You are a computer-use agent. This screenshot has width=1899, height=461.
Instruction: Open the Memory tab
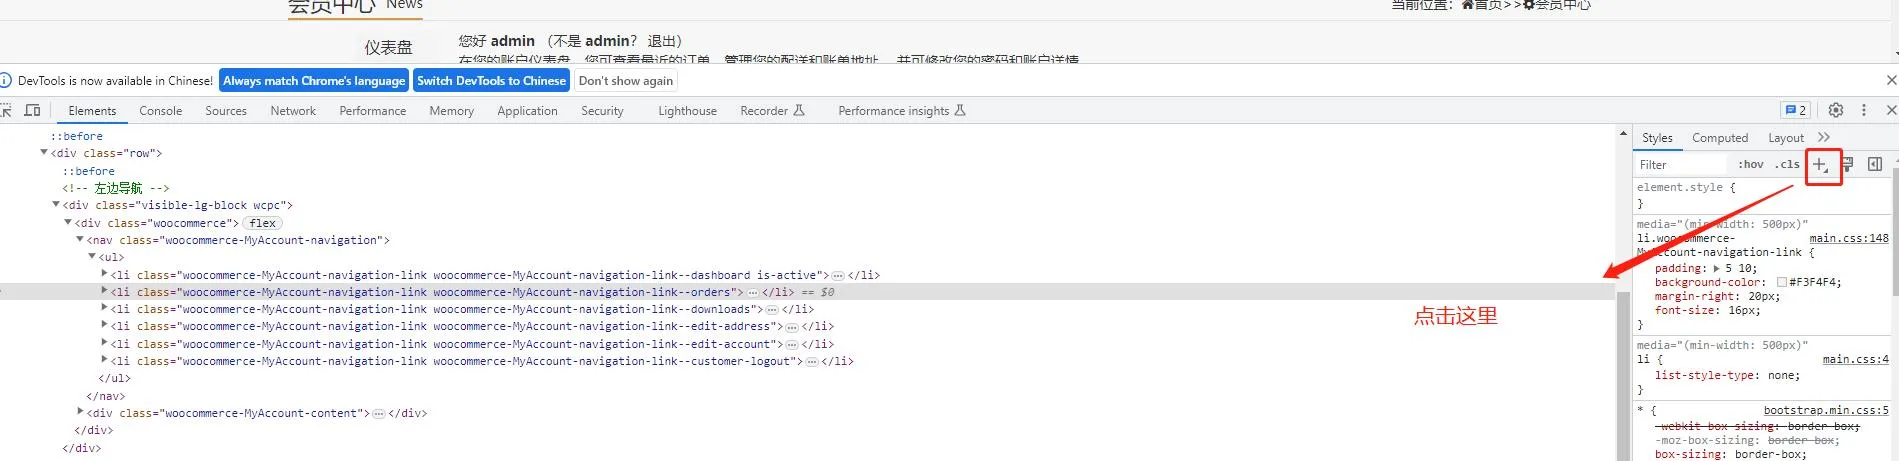click(452, 111)
